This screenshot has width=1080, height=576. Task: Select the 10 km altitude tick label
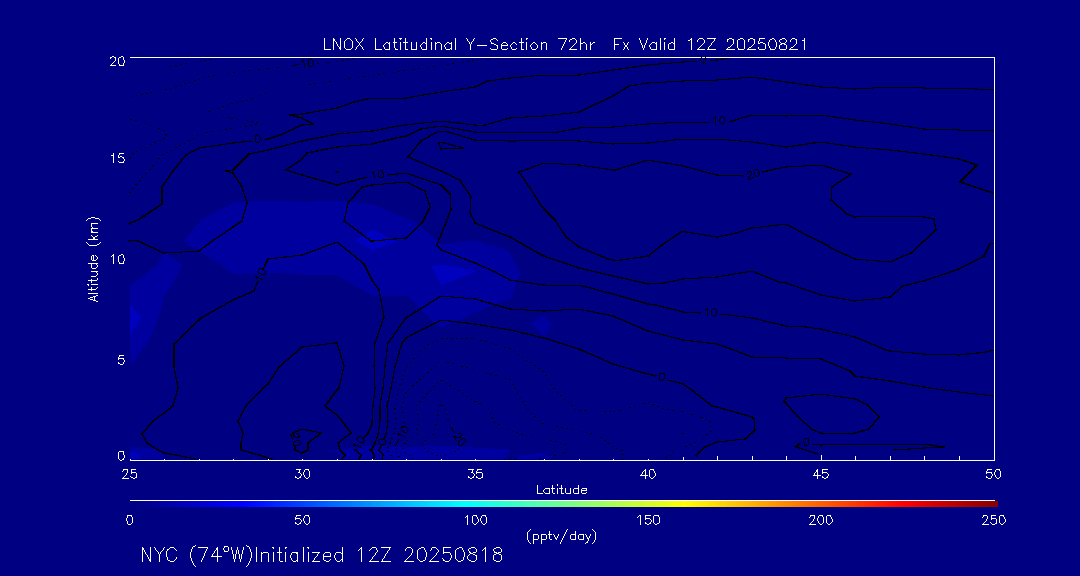tap(116, 259)
